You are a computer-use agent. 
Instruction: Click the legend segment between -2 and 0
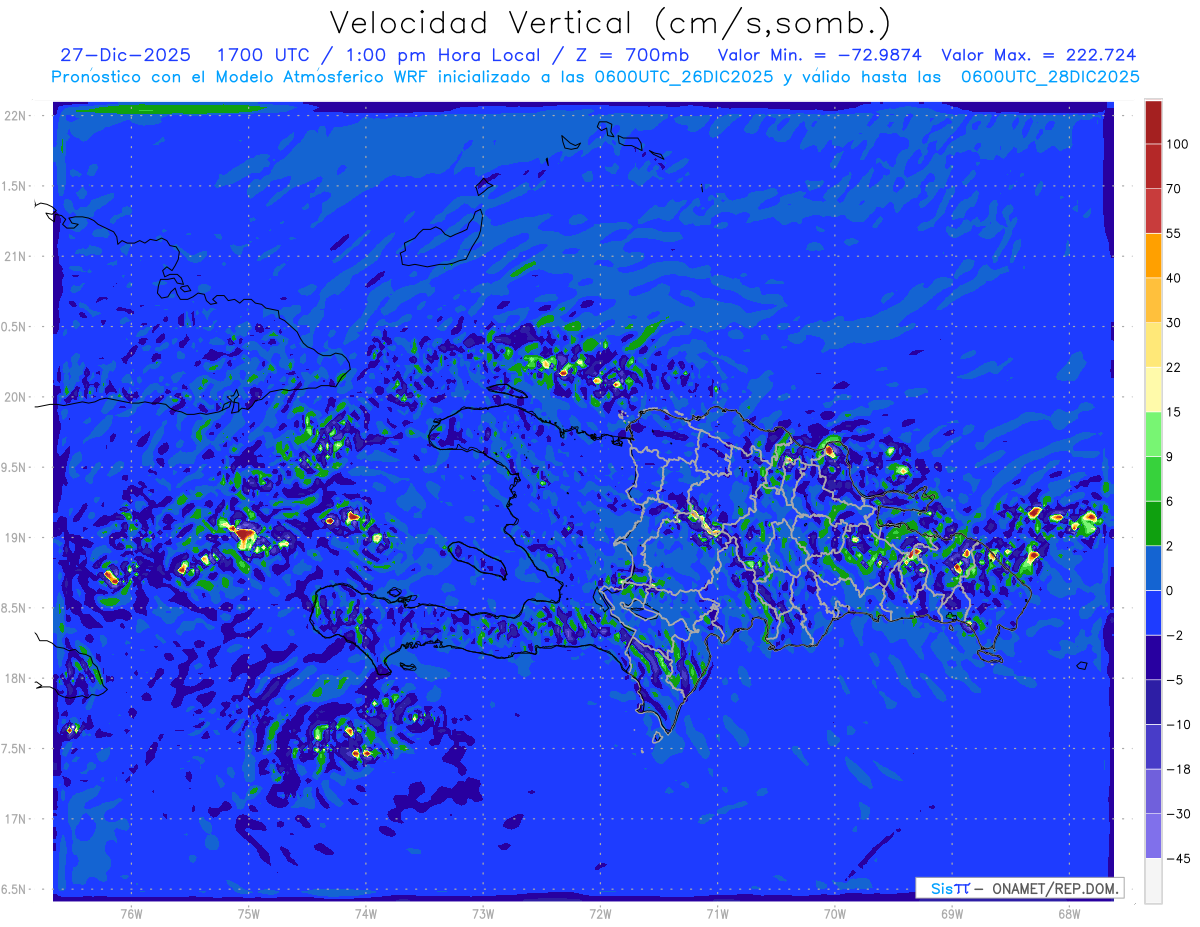(x=1153, y=612)
